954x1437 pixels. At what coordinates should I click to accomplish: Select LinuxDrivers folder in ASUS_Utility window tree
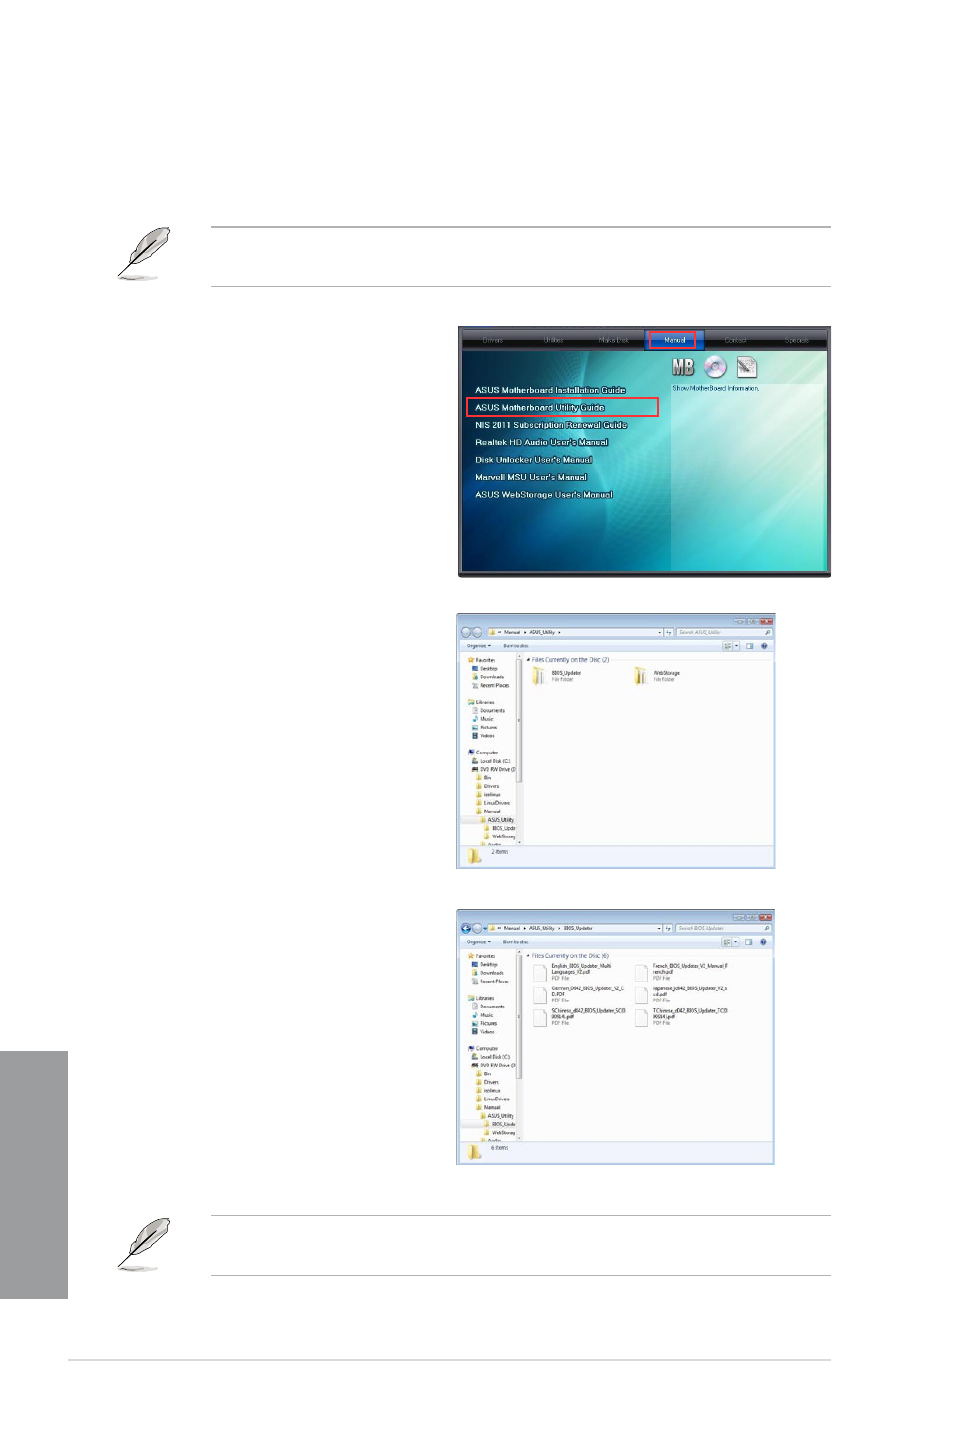pos(494,803)
